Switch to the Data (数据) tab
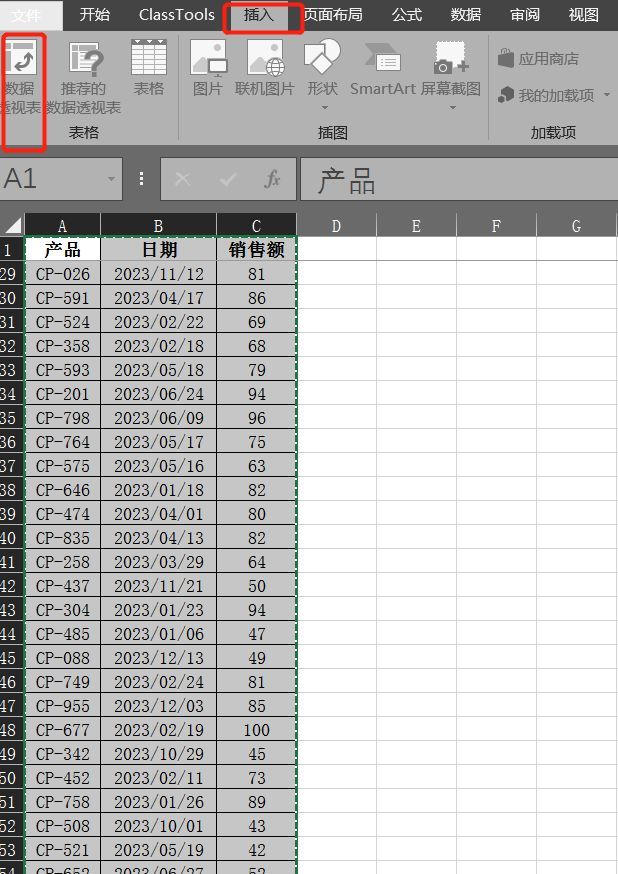618x874 pixels. click(466, 14)
